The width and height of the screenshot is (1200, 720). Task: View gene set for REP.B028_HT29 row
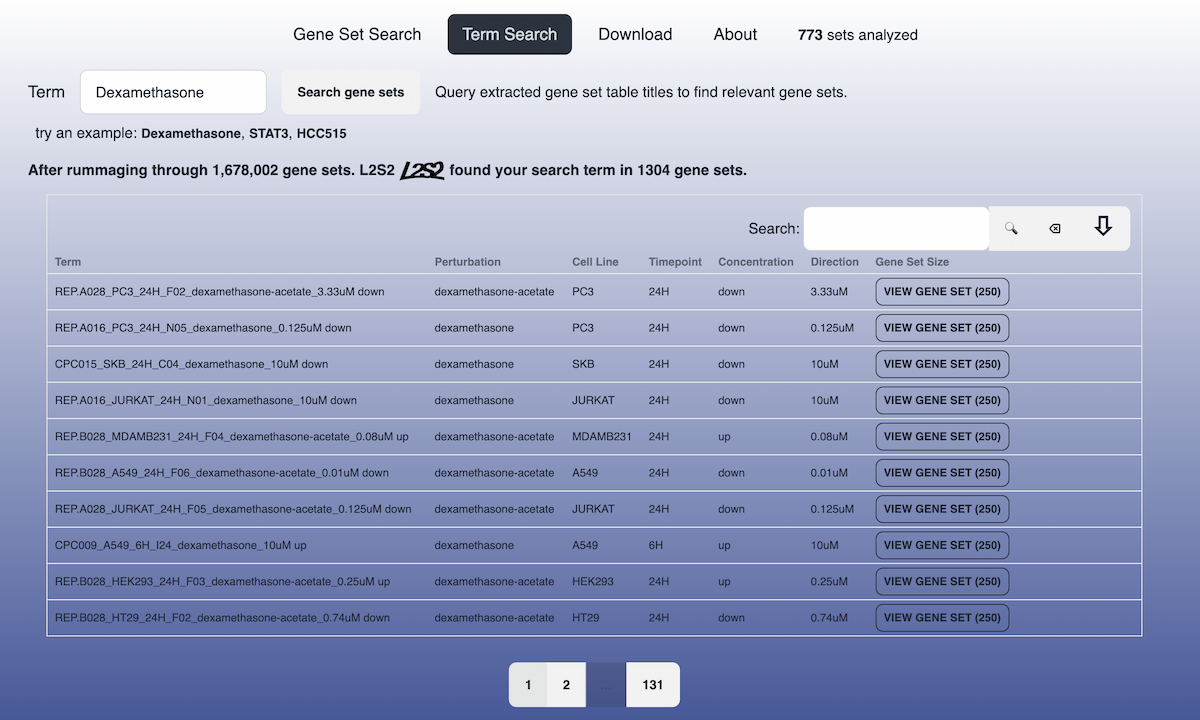click(942, 618)
